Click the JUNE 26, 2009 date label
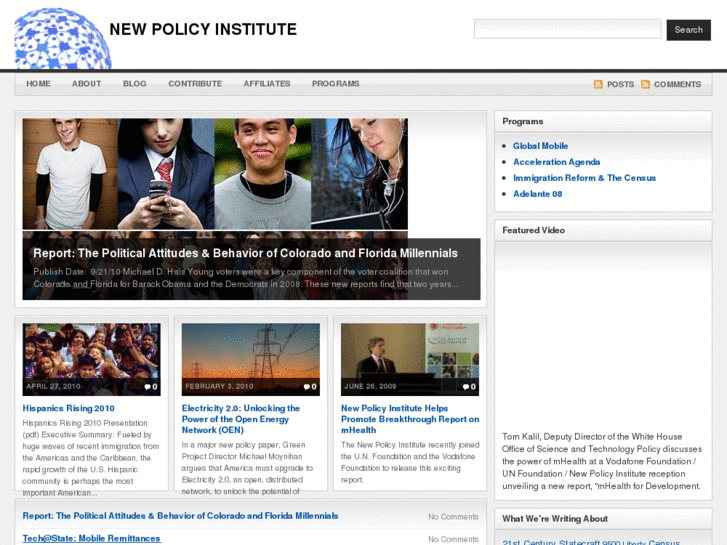727x545 pixels. click(x=370, y=386)
